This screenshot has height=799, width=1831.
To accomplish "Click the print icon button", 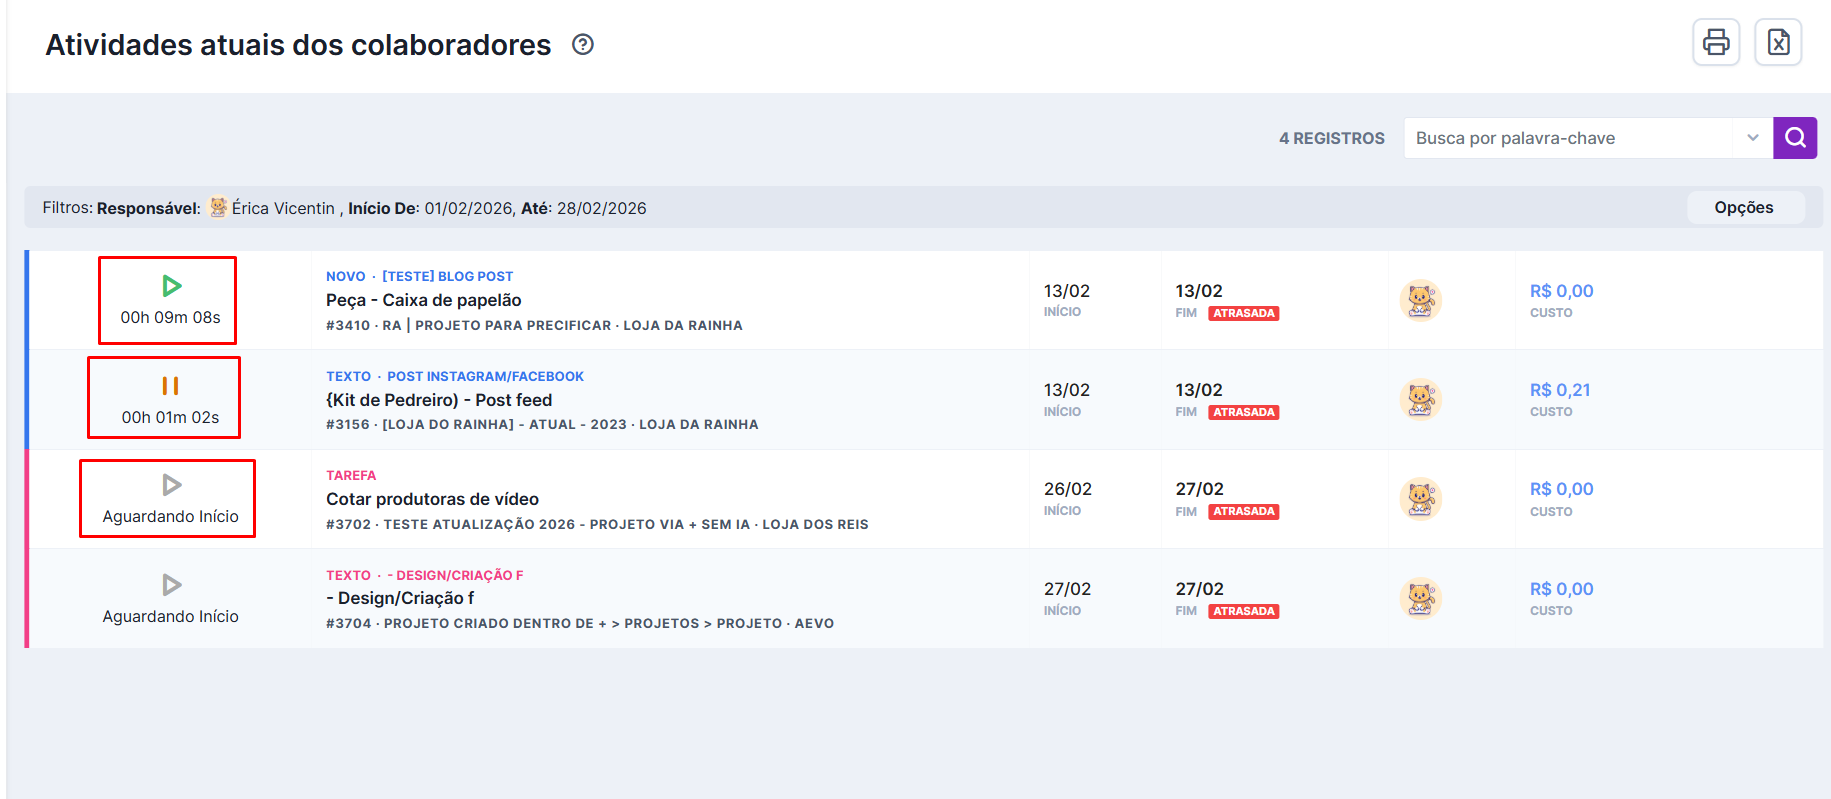I will pyautogui.click(x=1715, y=42).
